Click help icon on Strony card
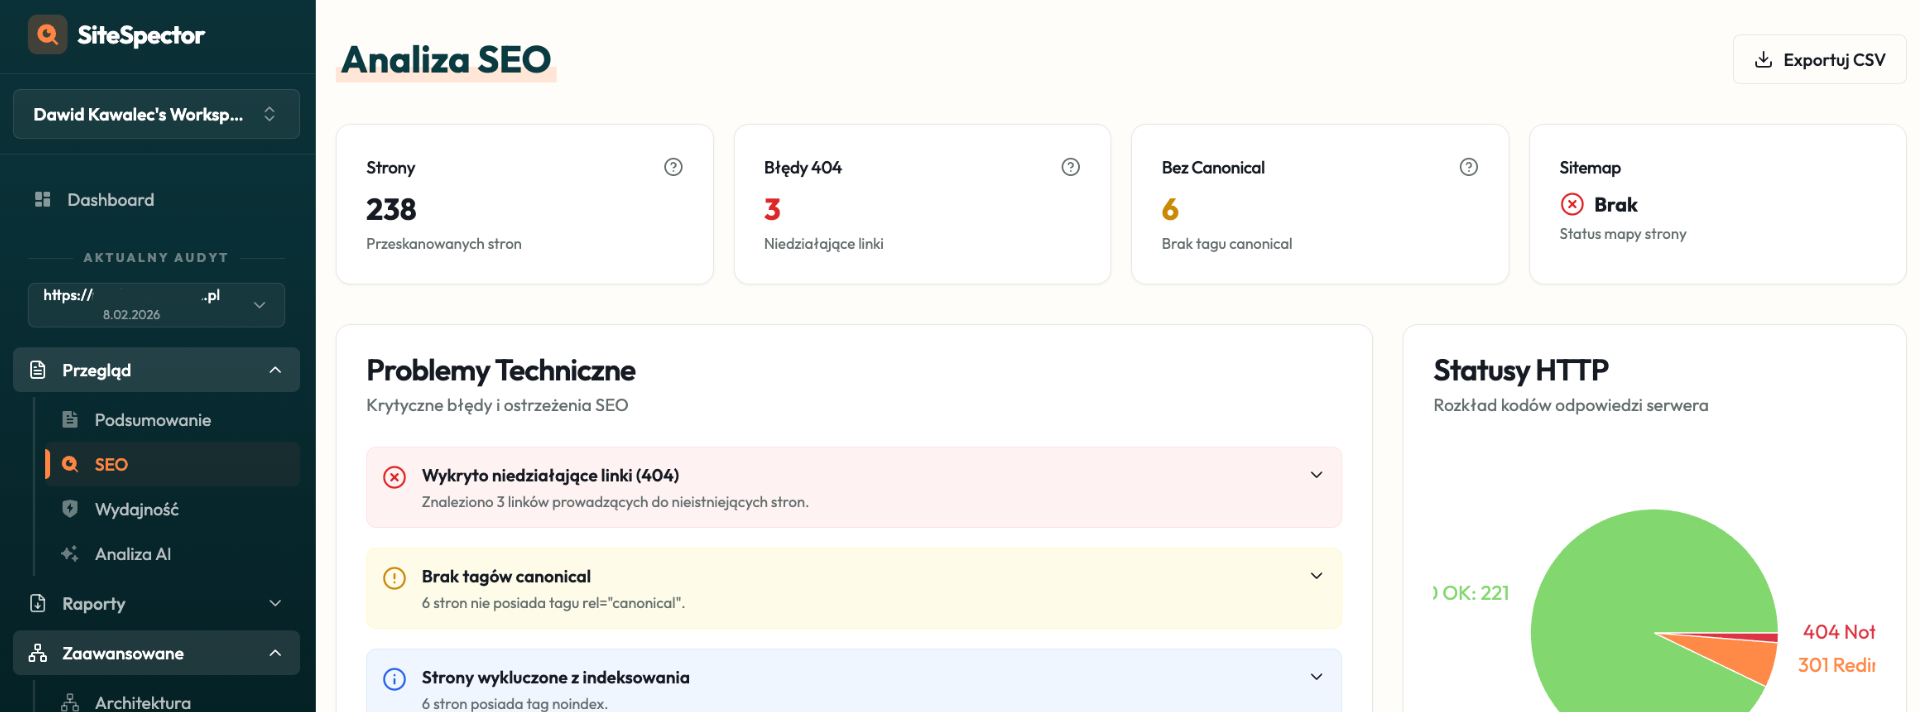The height and width of the screenshot is (712, 1920). tap(673, 167)
